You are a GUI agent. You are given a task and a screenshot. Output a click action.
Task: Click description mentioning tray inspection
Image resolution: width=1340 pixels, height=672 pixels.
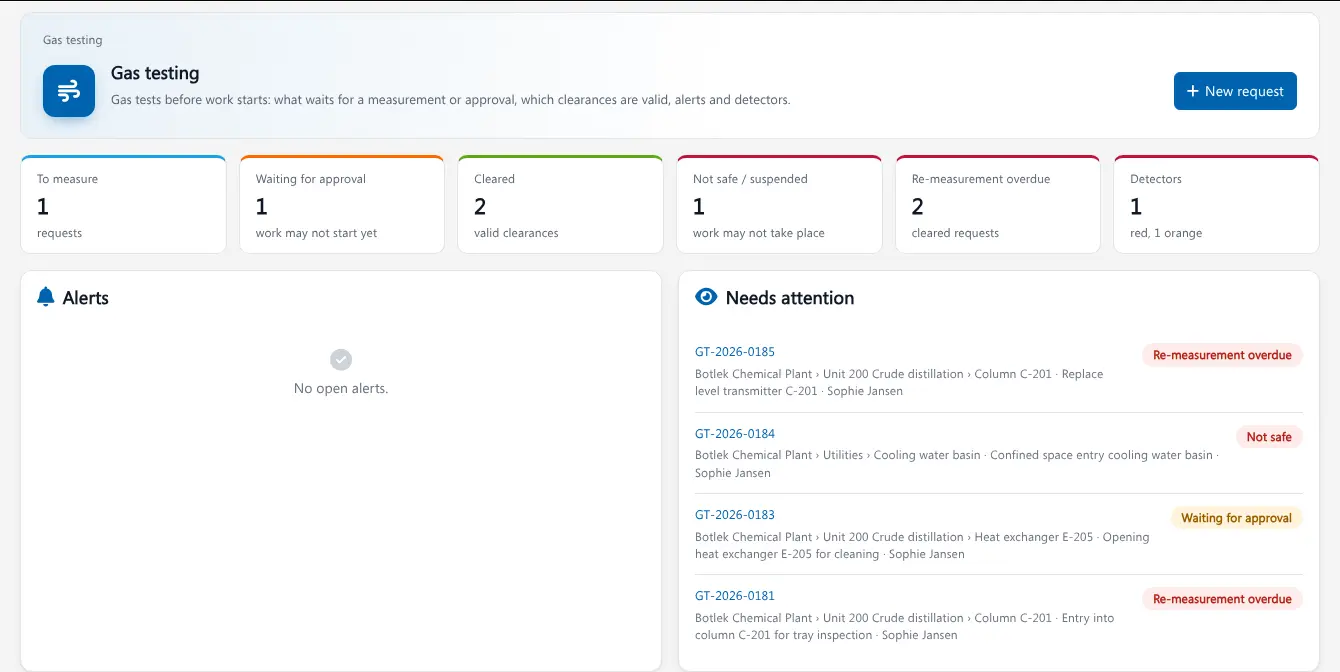(904, 626)
